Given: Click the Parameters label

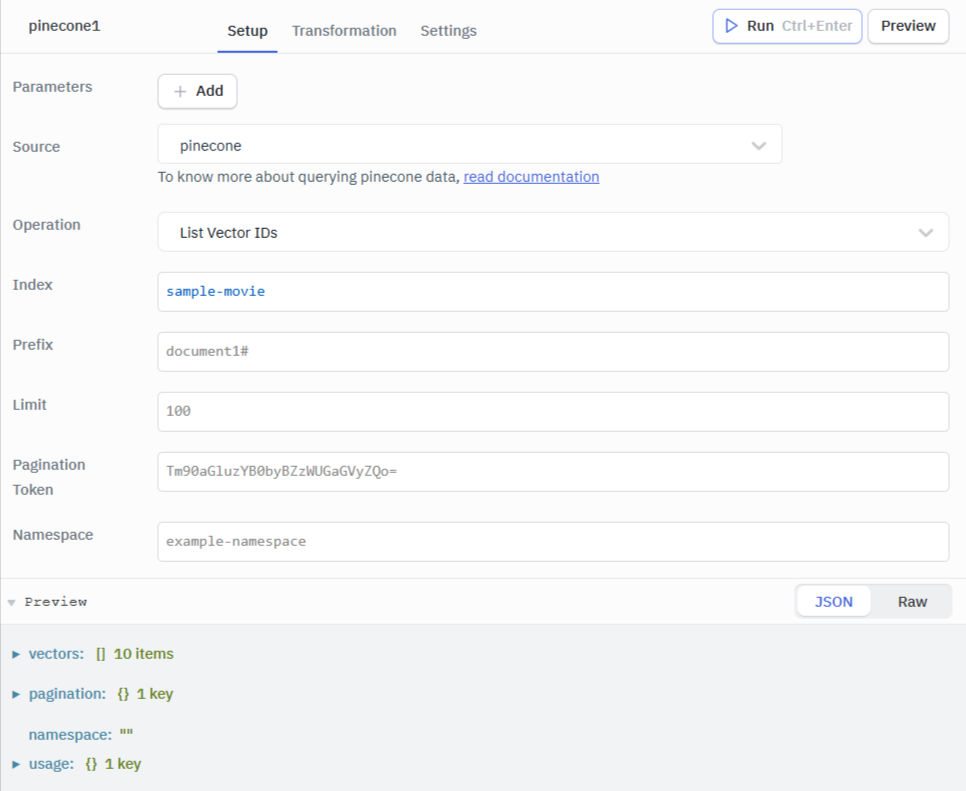Looking at the screenshot, I should (x=52, y=87).
